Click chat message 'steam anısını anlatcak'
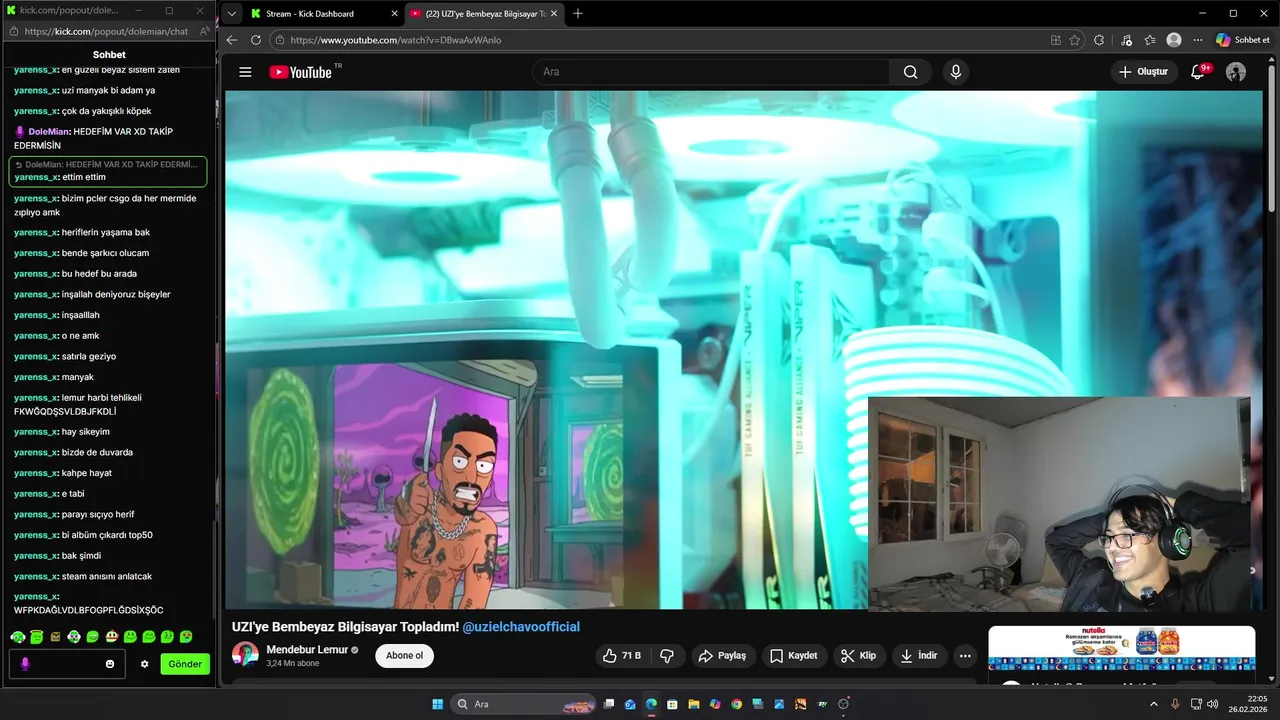The width and height of the screenshot is (1280, 720). click(107, 576)
